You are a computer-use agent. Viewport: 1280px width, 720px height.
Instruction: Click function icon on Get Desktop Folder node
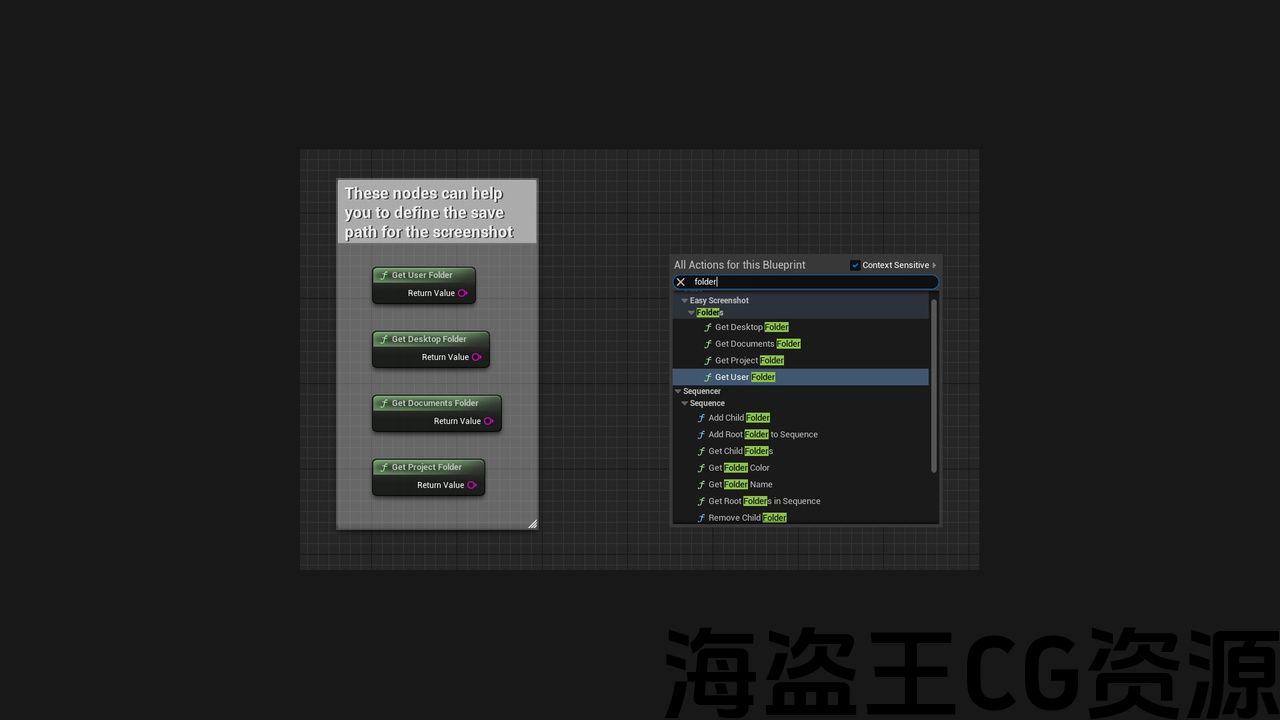(x=384, y=339)
